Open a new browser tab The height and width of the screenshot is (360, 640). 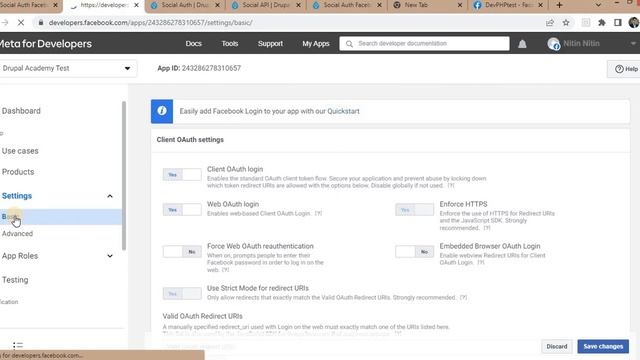click(x=560, y=5)
